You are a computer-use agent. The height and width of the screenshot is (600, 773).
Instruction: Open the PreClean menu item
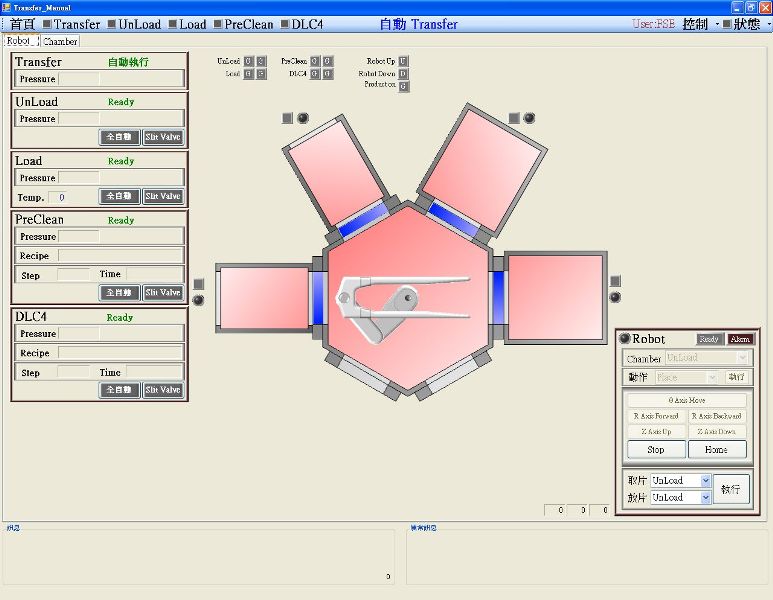(x=243, y=24)
